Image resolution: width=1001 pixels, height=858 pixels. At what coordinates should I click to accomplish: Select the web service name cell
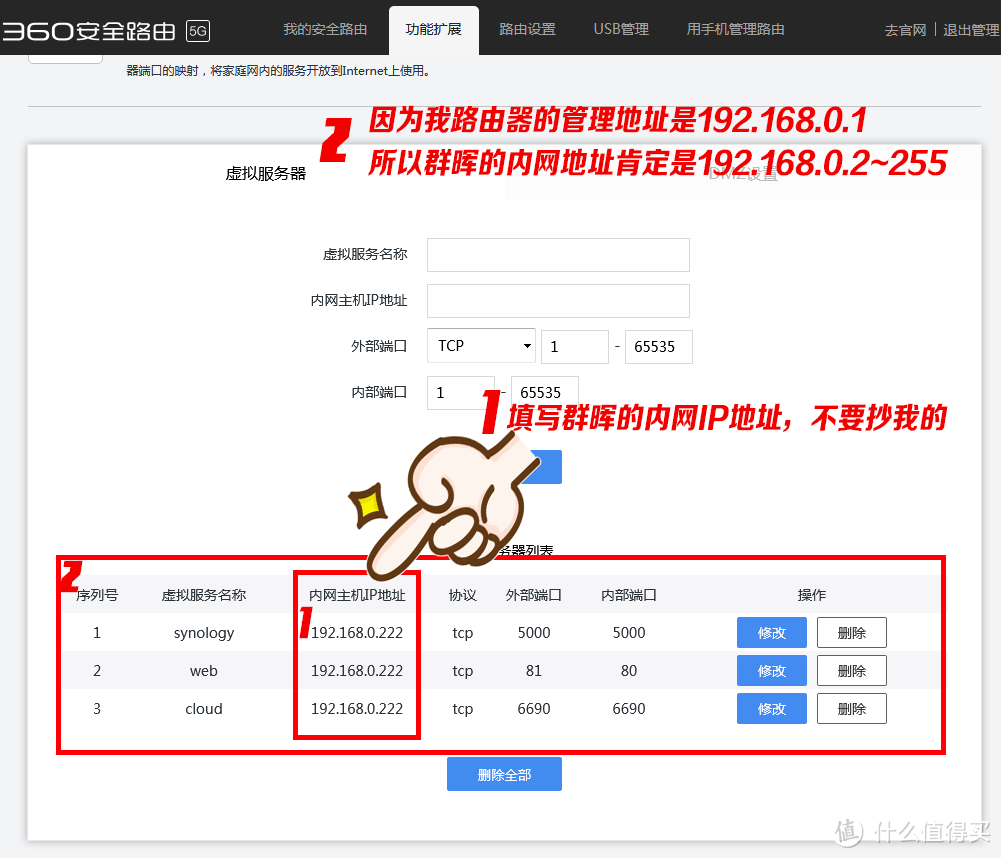(x=204, y=670)
